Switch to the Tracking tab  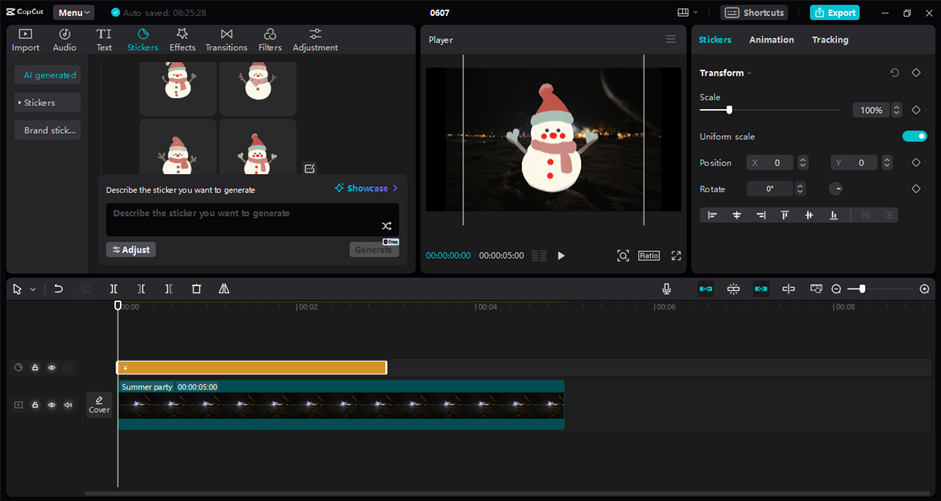830,40
